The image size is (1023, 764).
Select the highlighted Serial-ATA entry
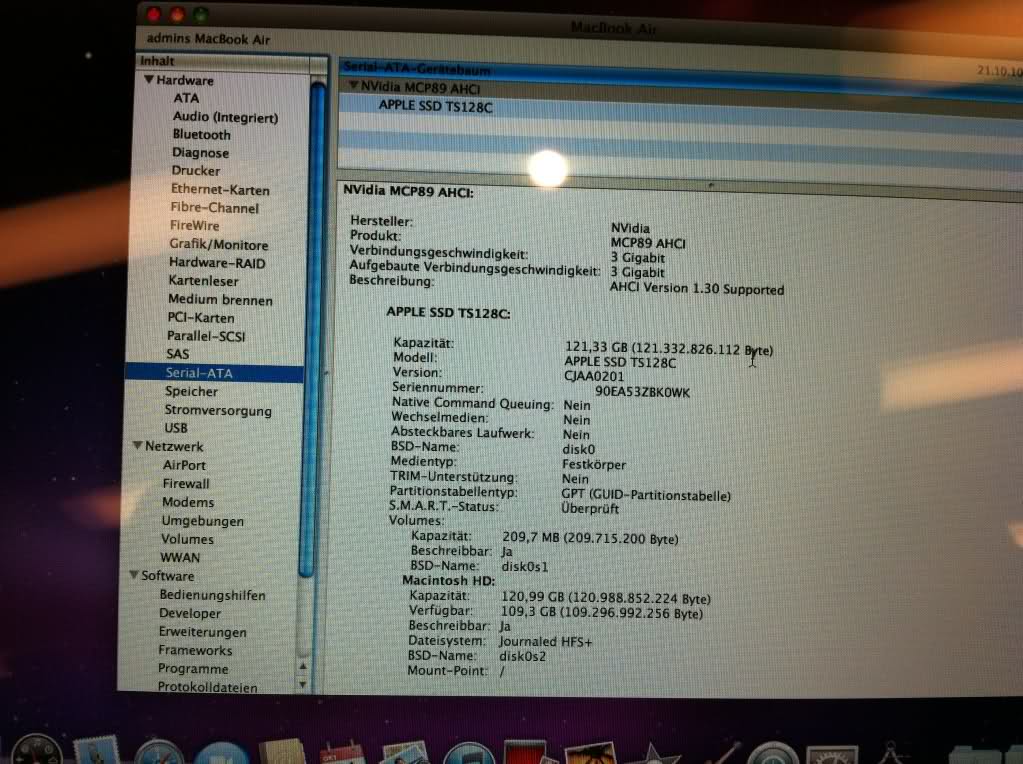214,373
